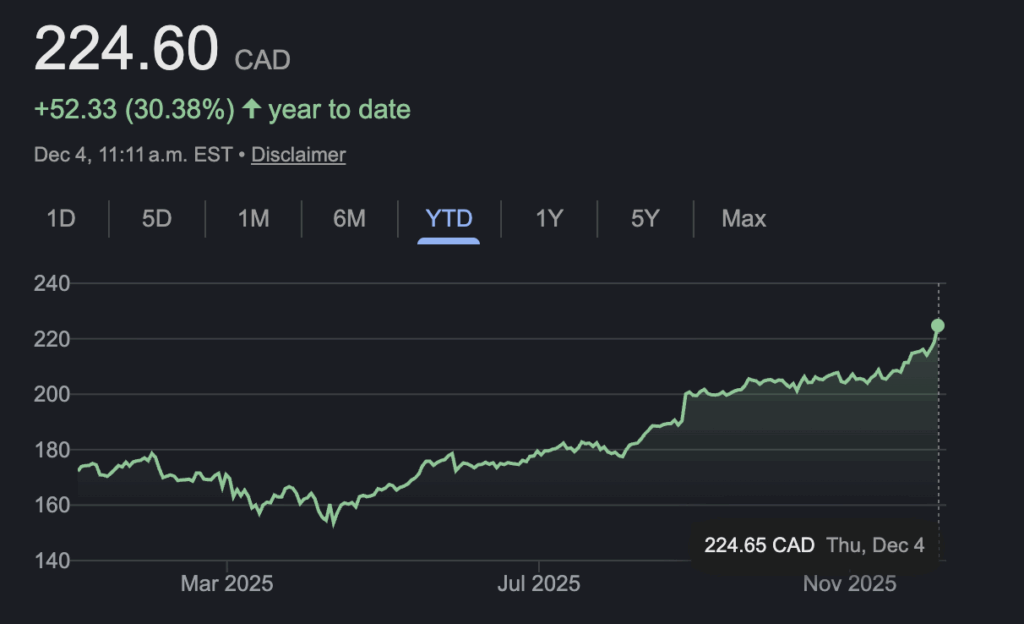The image size is (1024, 624).
Task: Open the 6M chart view
Action: point(349,218)
